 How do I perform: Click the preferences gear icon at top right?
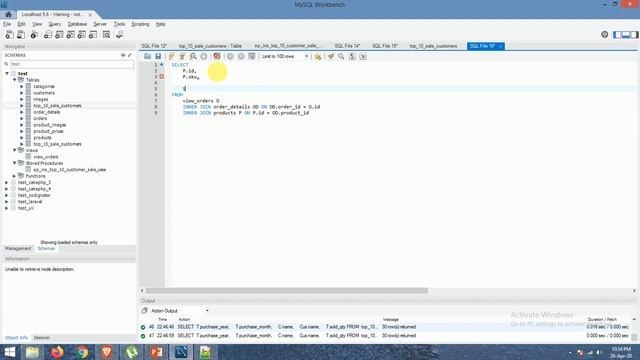[604, 35]
